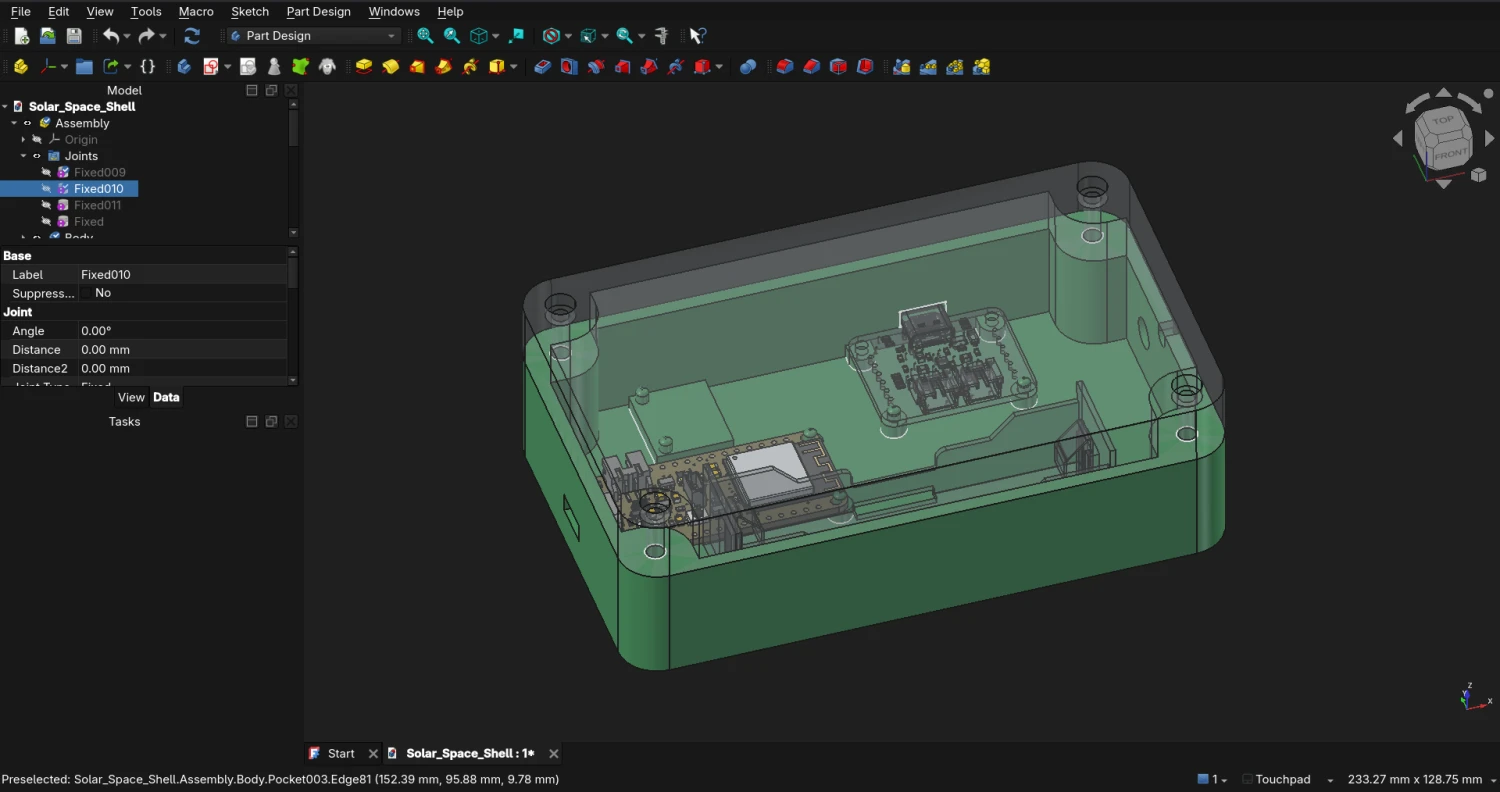The width and height of the screenshot is (1500, 792).
Task: Toggle visibility of Assembly in tree
Action: click(27, 123)
